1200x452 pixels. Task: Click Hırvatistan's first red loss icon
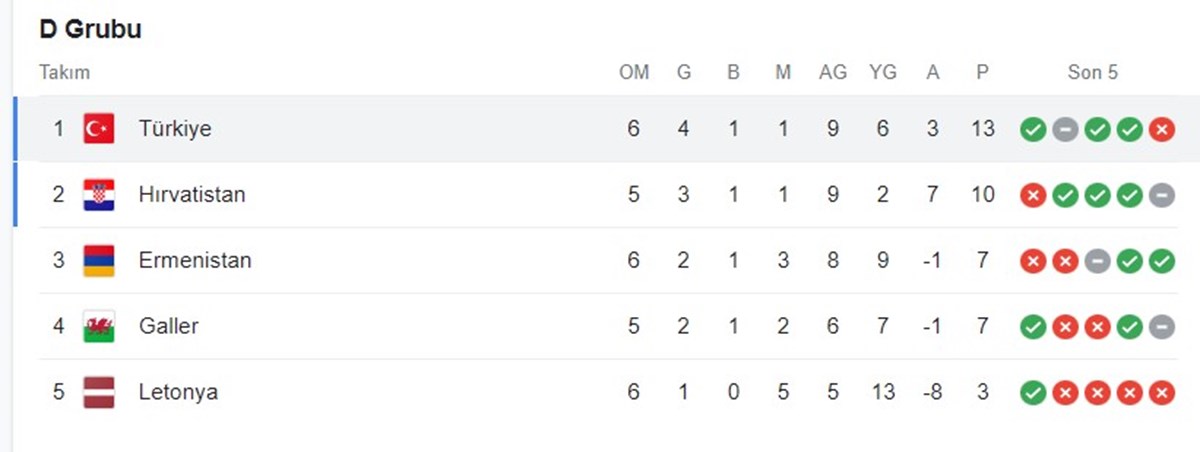pyautogui.click(x=1033, y=195)
